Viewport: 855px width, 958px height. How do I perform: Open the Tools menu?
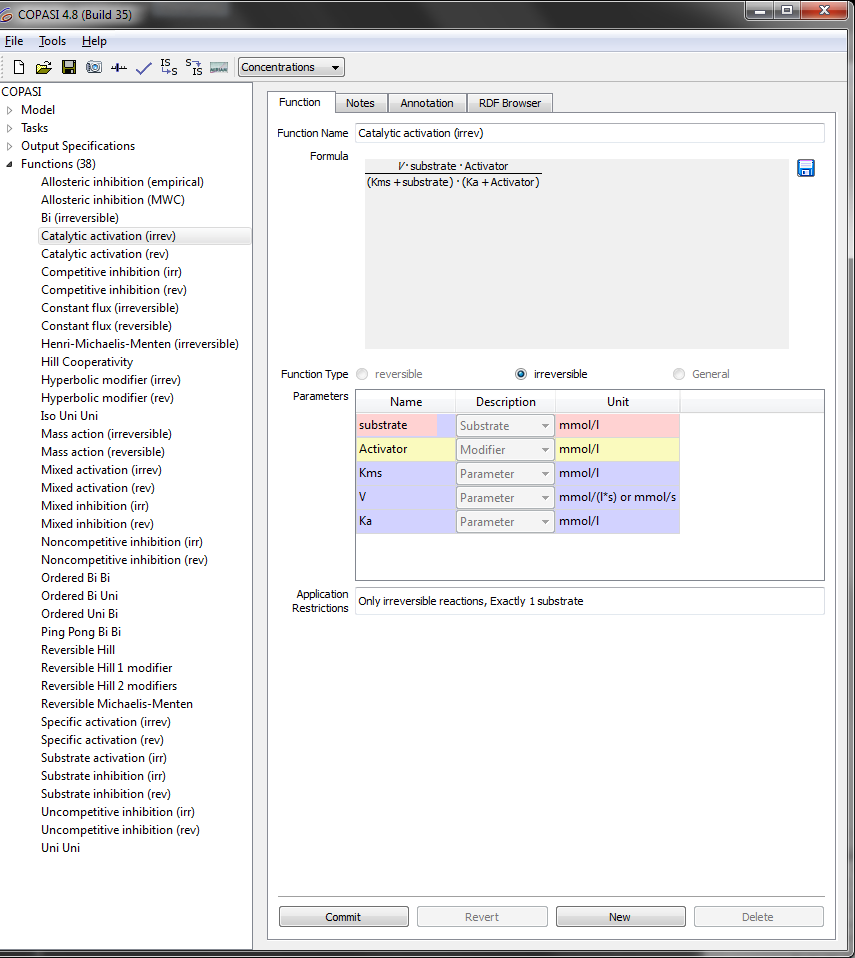tap(52, 41)
